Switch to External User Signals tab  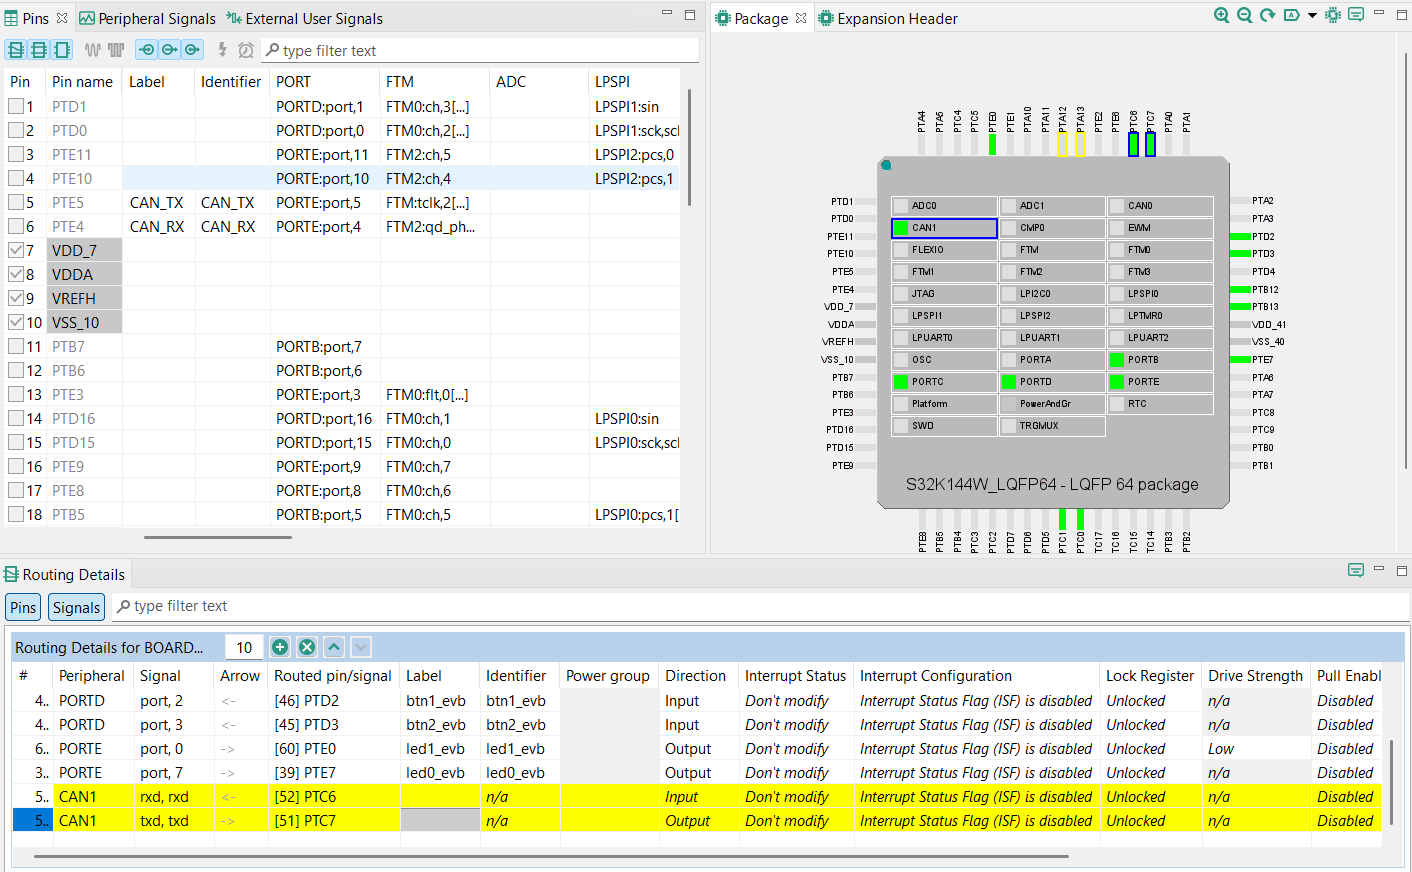[304, 18]
